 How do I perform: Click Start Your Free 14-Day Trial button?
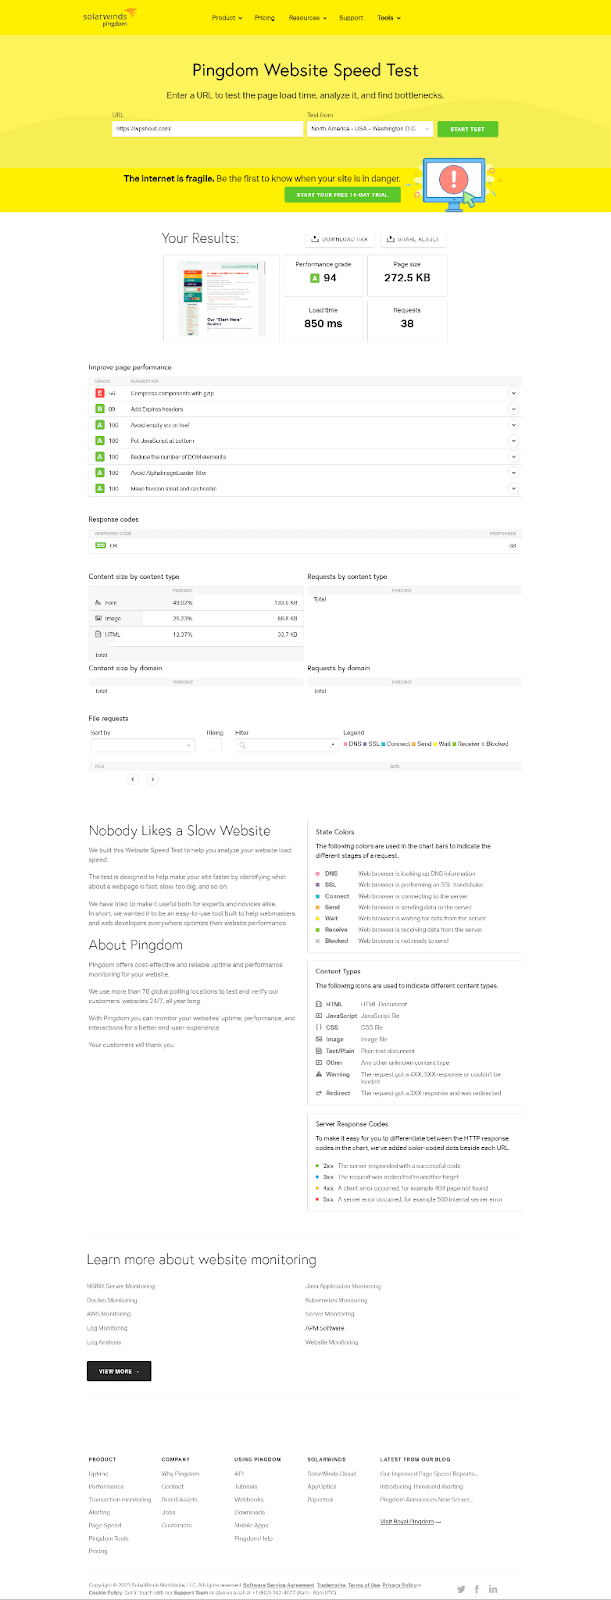coord(342,195)
